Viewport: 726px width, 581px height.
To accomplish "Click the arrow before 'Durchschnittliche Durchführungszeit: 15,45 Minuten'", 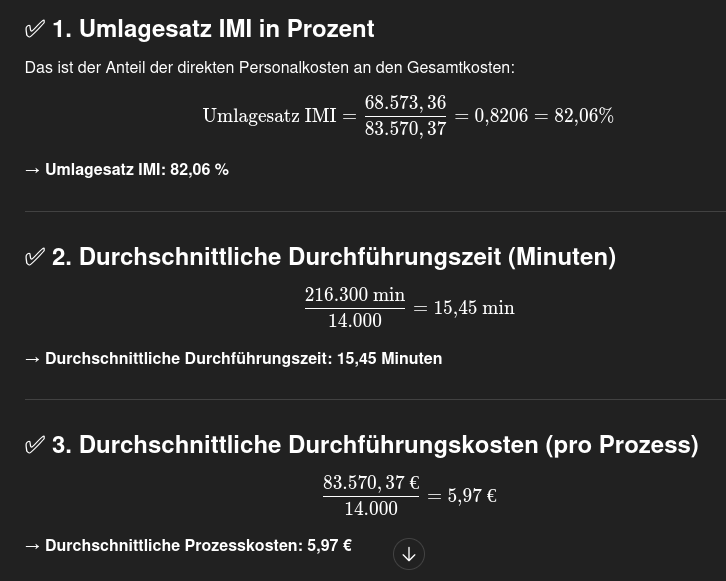I will 33,358.
